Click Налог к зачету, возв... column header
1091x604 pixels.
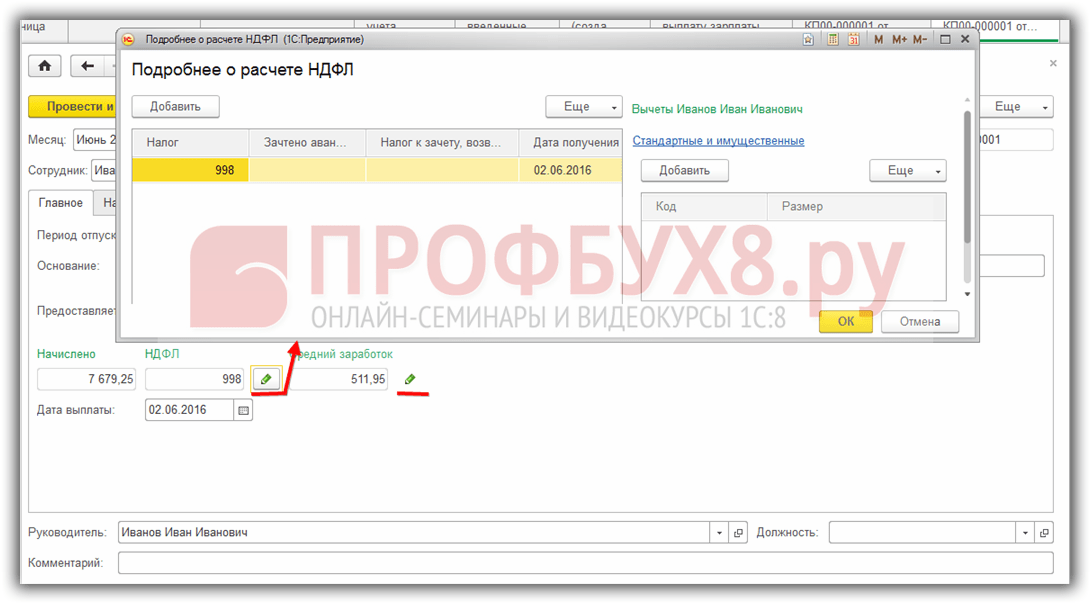443,143
